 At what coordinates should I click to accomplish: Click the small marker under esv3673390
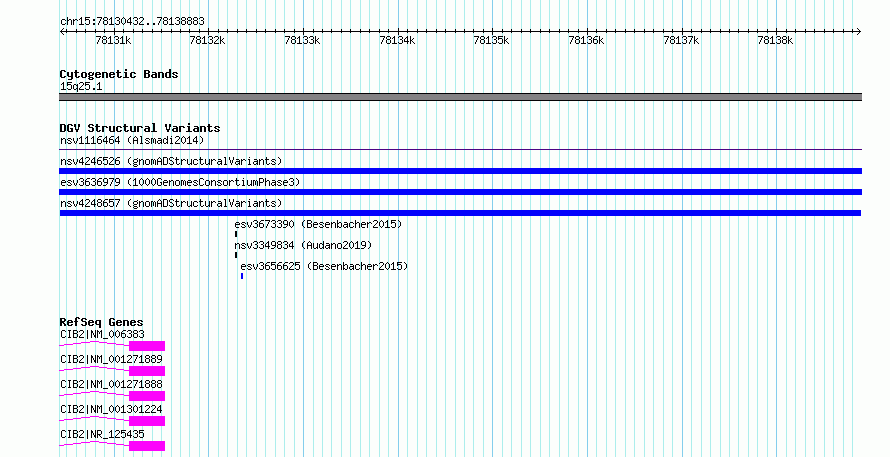(x=236, y=234)
